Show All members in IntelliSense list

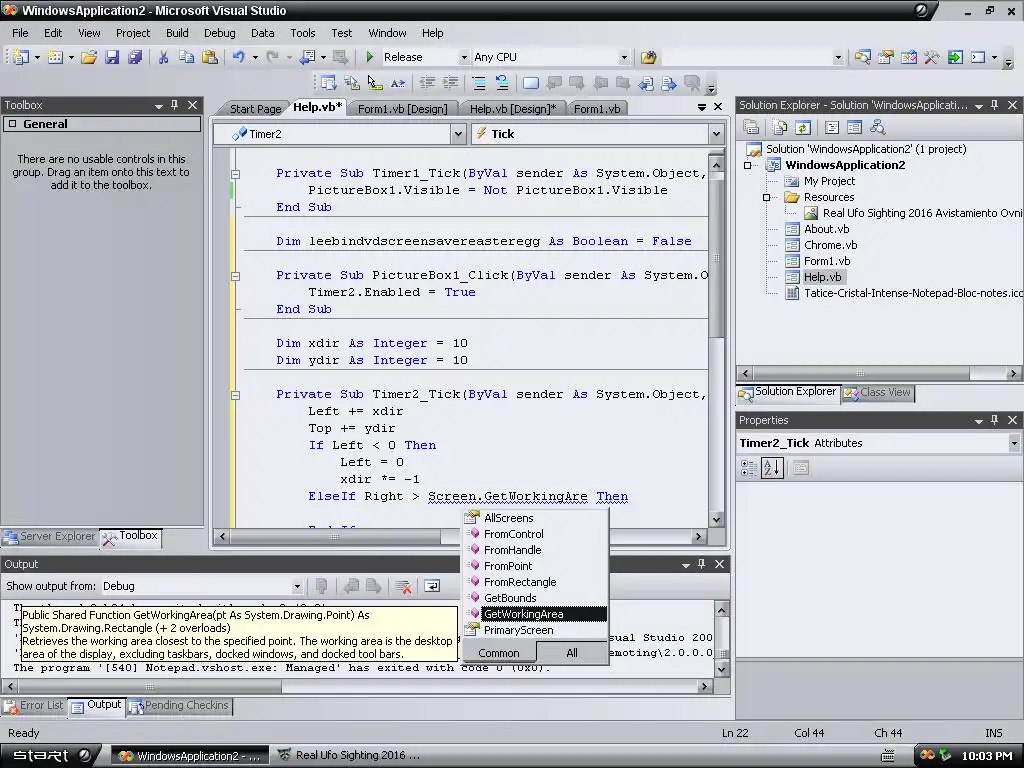pos(572,653)
